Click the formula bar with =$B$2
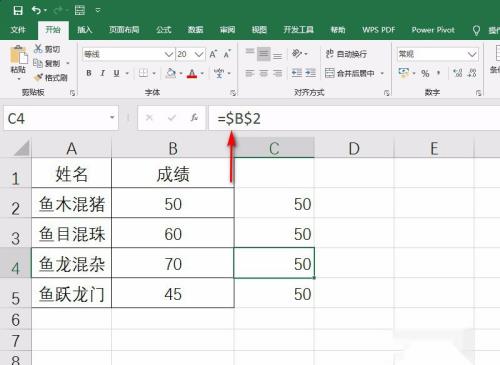This screenshot has height=365, width=500. tap(354, 118)
